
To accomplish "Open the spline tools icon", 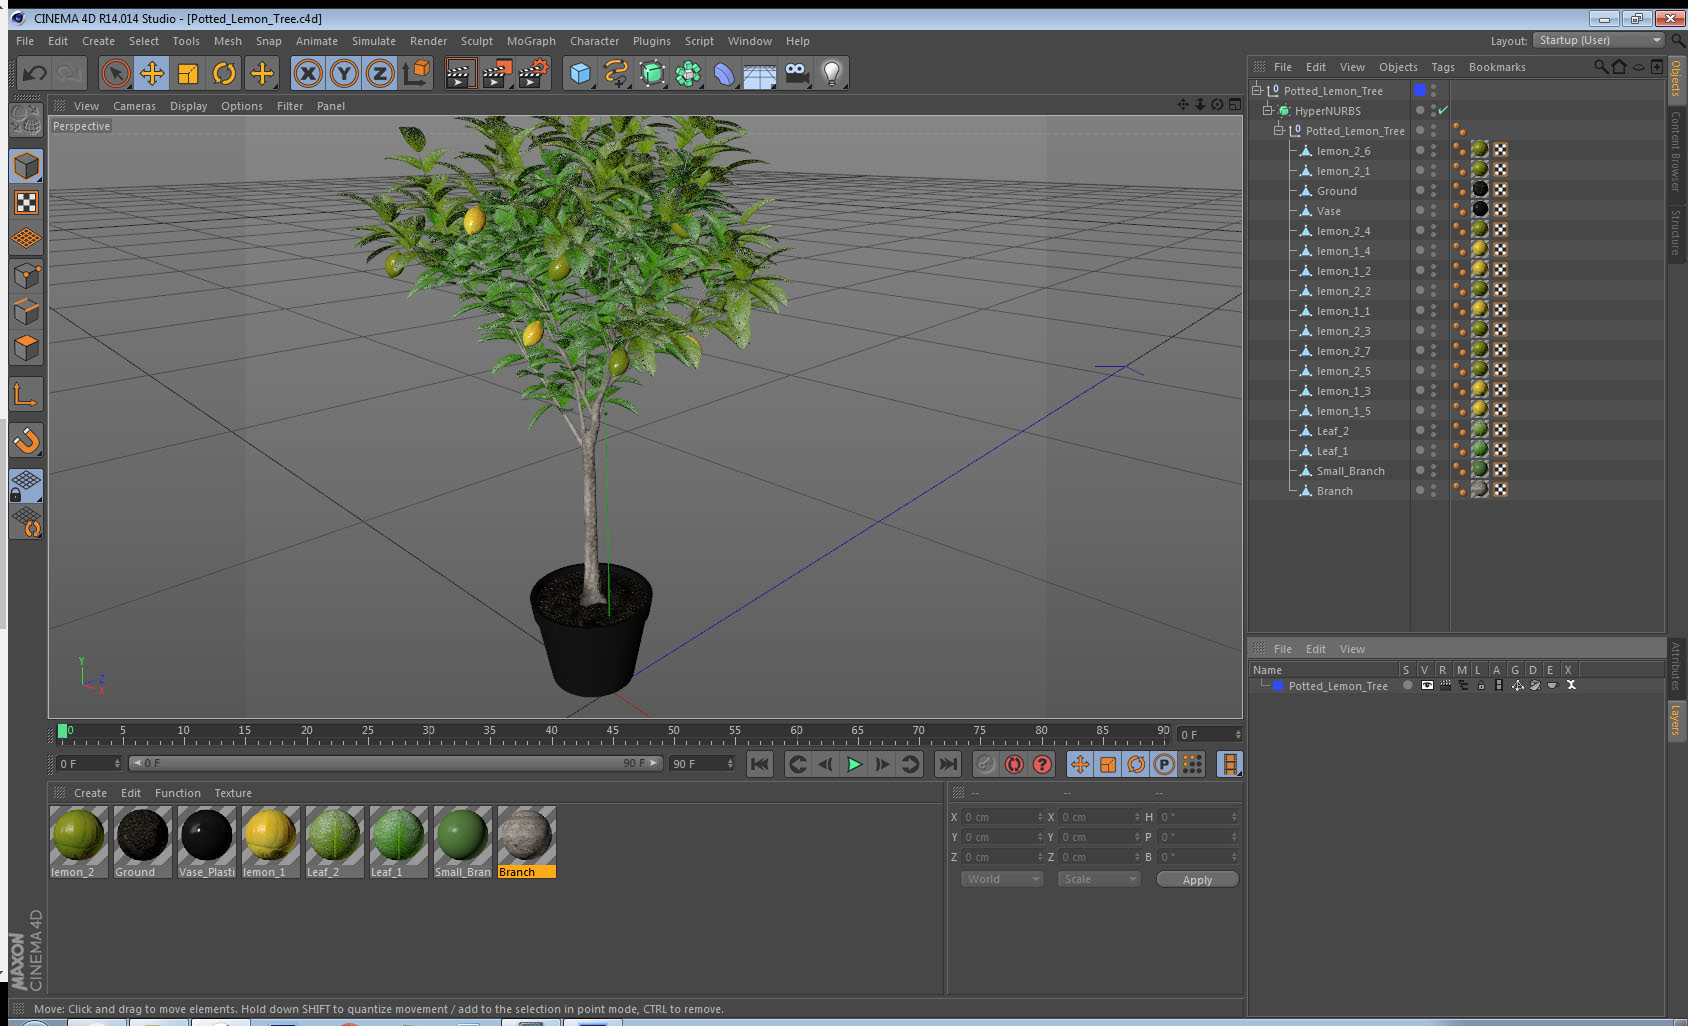I will pos(616,73).
